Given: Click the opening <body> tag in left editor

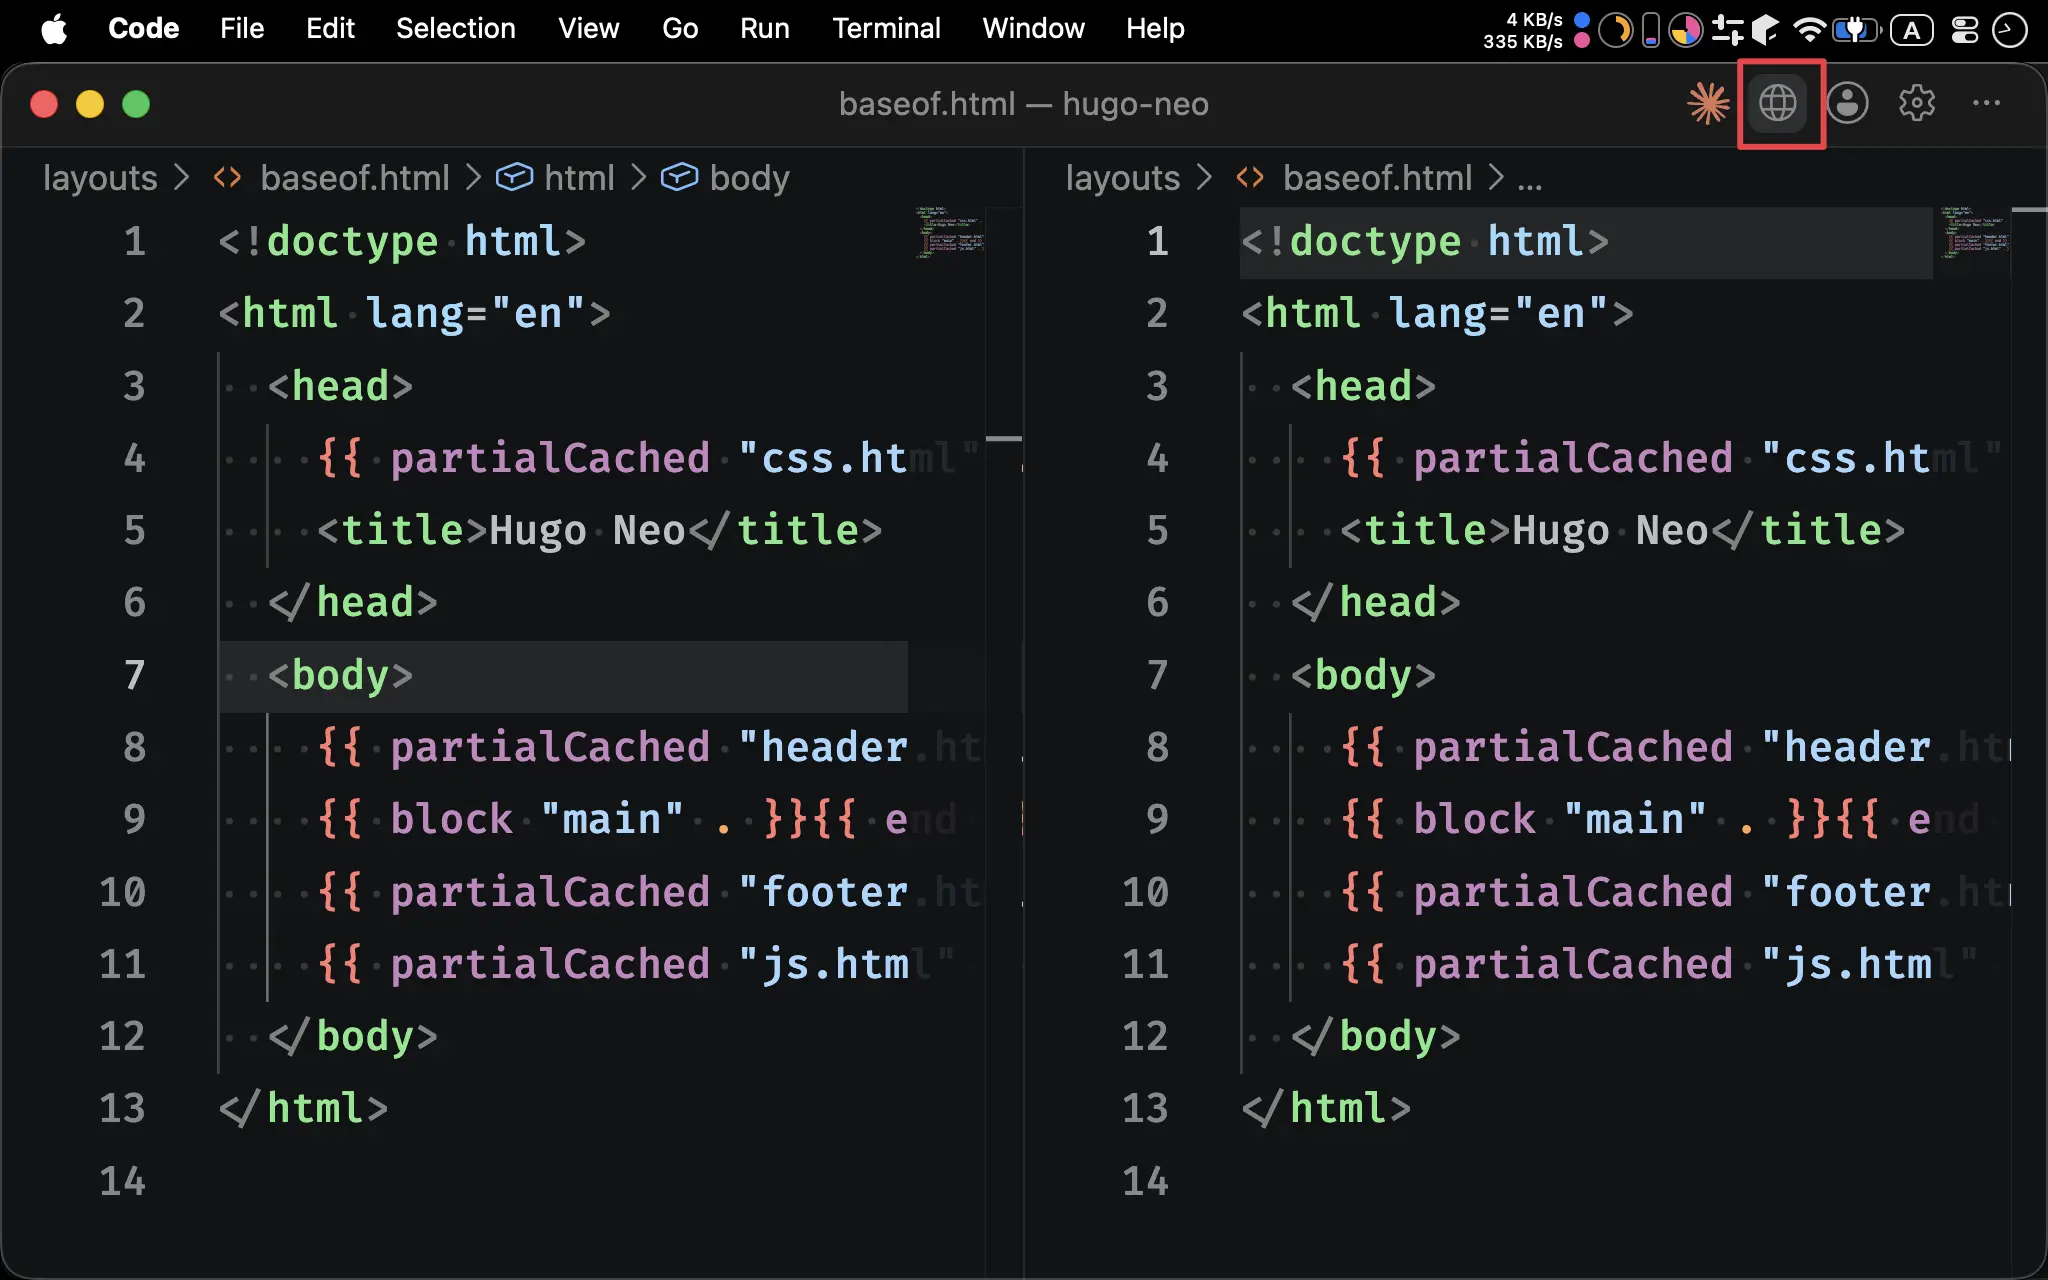Looking at the screenshot, I should point(340,675).
